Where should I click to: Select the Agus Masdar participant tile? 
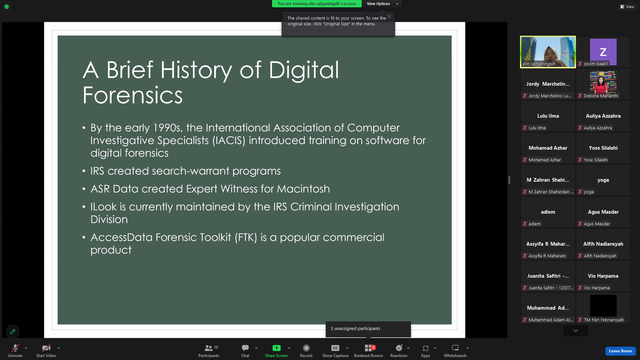[603, 212]
